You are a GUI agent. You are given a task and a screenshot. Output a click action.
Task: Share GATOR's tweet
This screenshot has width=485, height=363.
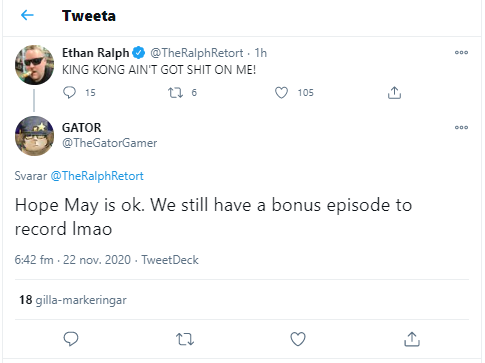pyautogui.click(x=412, y=339)
